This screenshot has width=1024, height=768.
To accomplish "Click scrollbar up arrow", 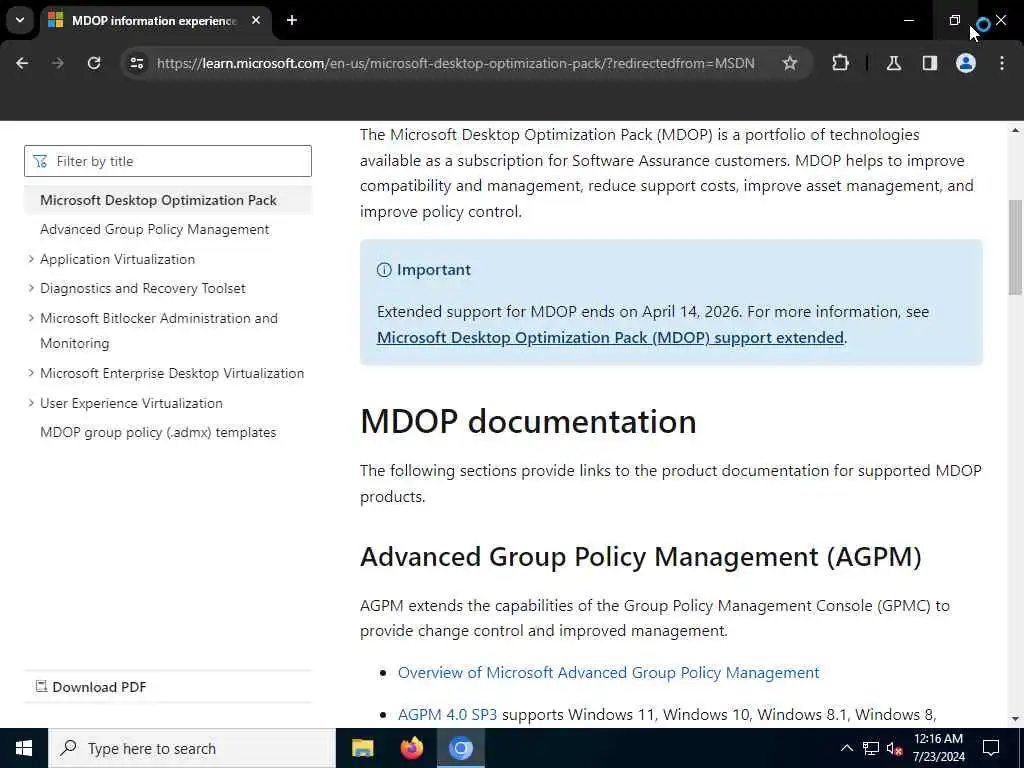I will pyautogui.click(x=1015, y=131).
